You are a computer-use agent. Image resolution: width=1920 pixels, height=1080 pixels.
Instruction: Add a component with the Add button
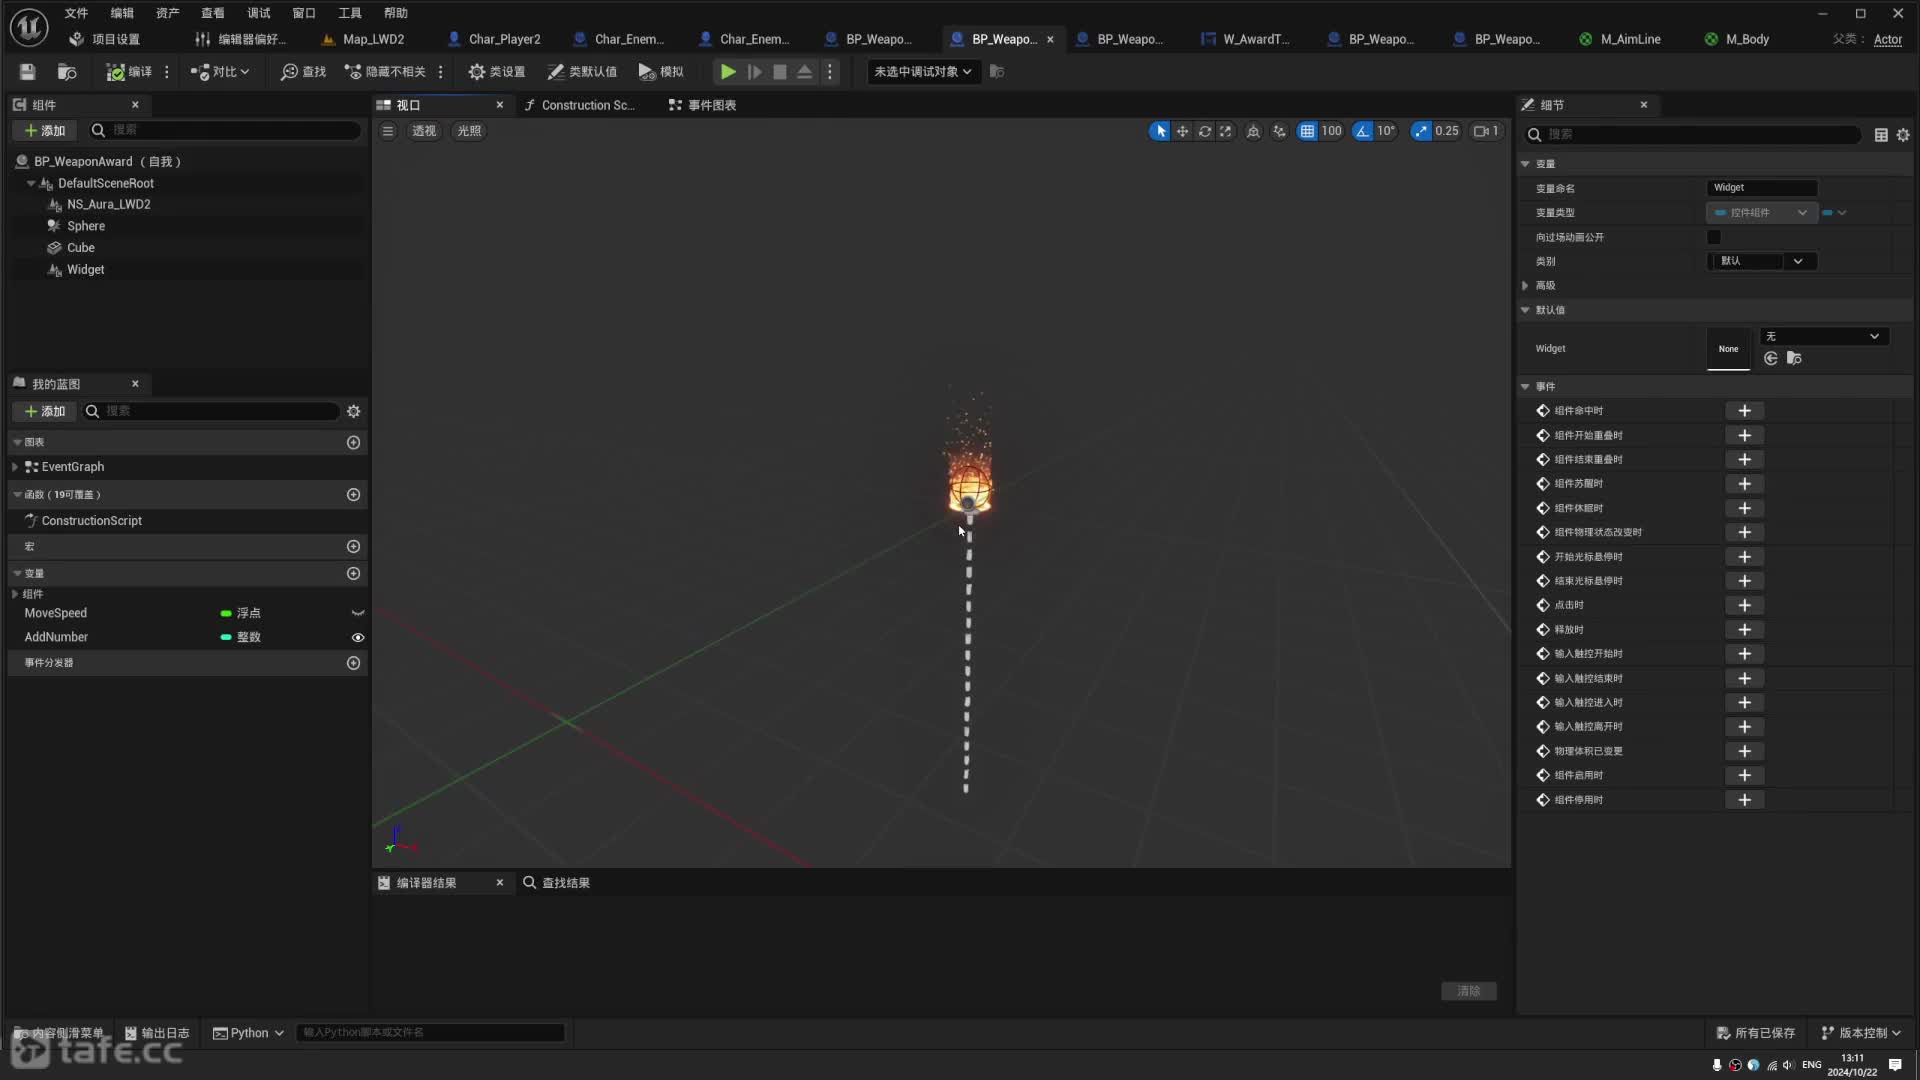pyautogui.click(x=45, y=131)
